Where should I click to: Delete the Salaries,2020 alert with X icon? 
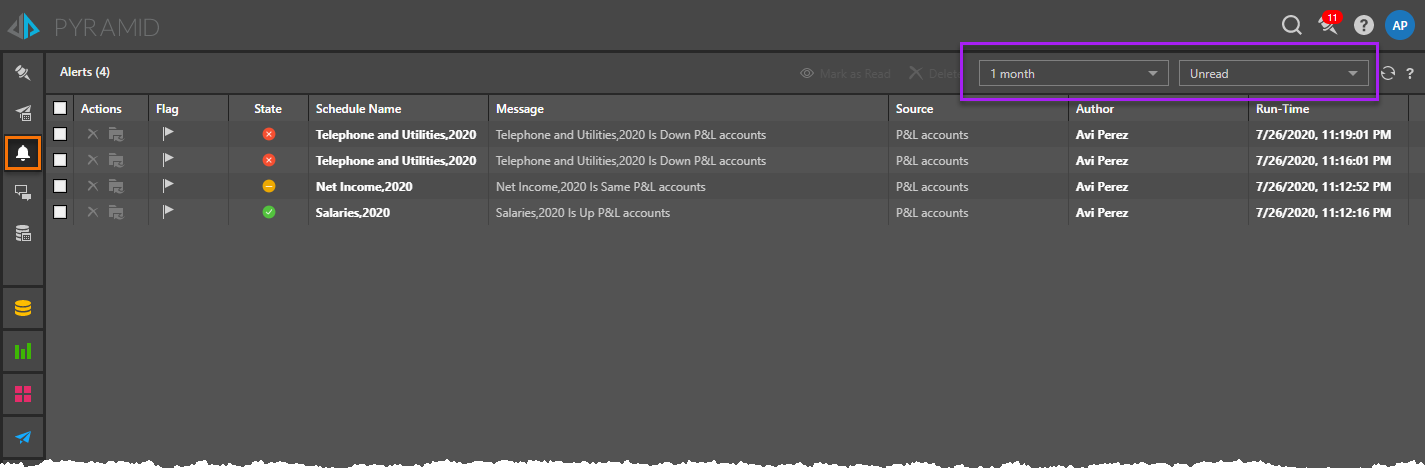(x=93, y=212)
